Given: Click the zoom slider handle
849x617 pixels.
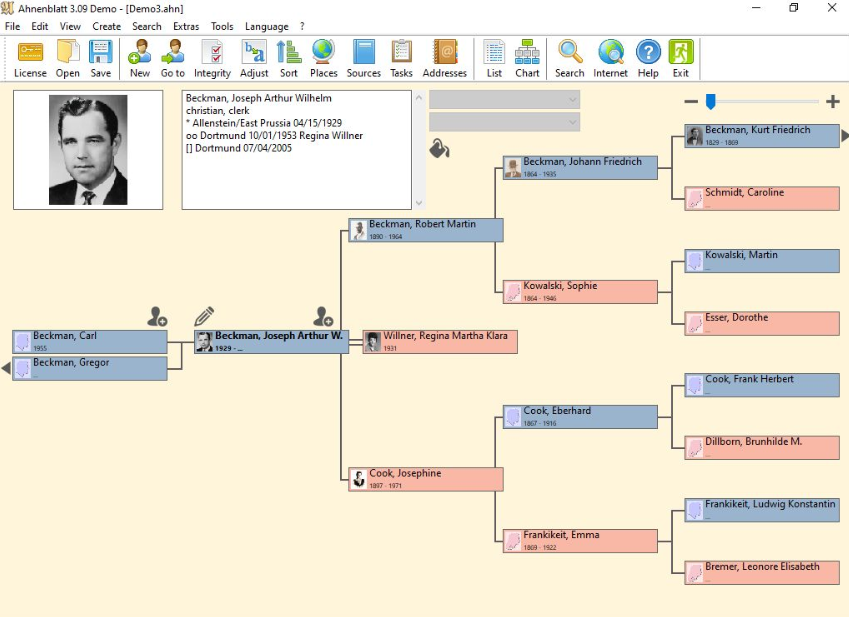Looking at the screenshot, I should (x=710, y=101).
